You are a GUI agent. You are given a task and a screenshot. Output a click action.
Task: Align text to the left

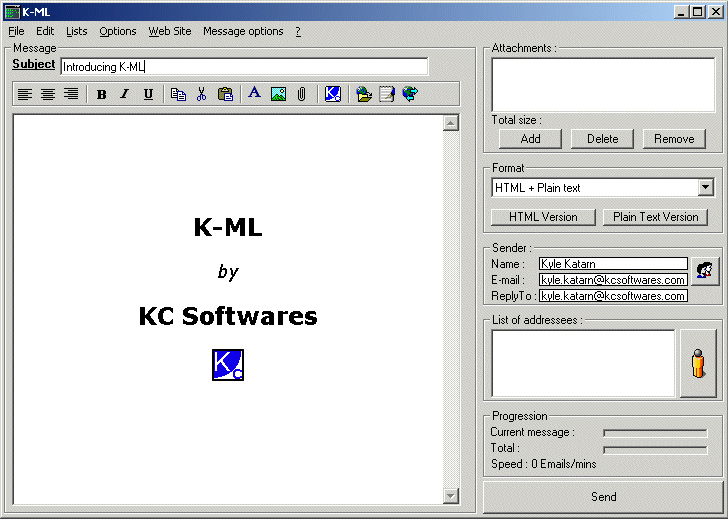pos(25,94)
